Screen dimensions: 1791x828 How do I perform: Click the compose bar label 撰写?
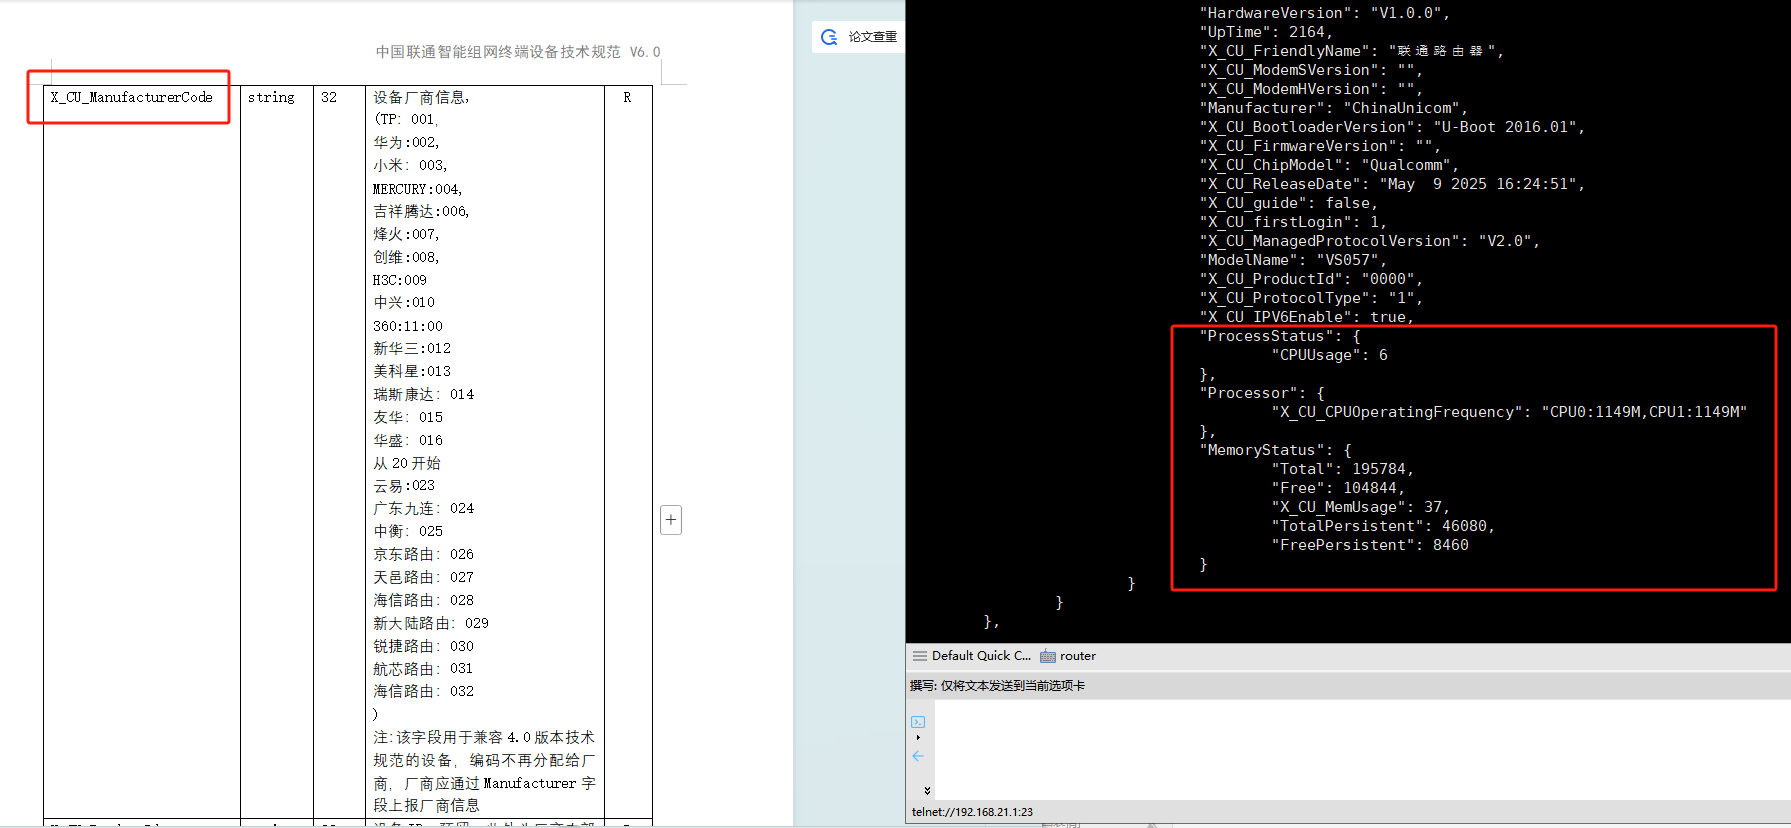click(x=922, y=686)
